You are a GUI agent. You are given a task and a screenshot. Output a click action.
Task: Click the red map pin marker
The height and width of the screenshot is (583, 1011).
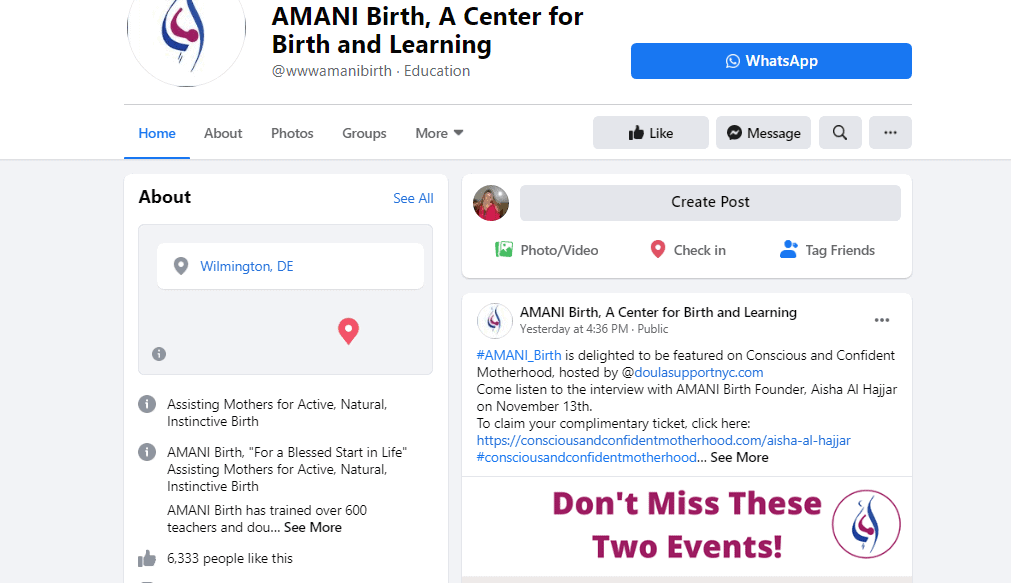348,331
